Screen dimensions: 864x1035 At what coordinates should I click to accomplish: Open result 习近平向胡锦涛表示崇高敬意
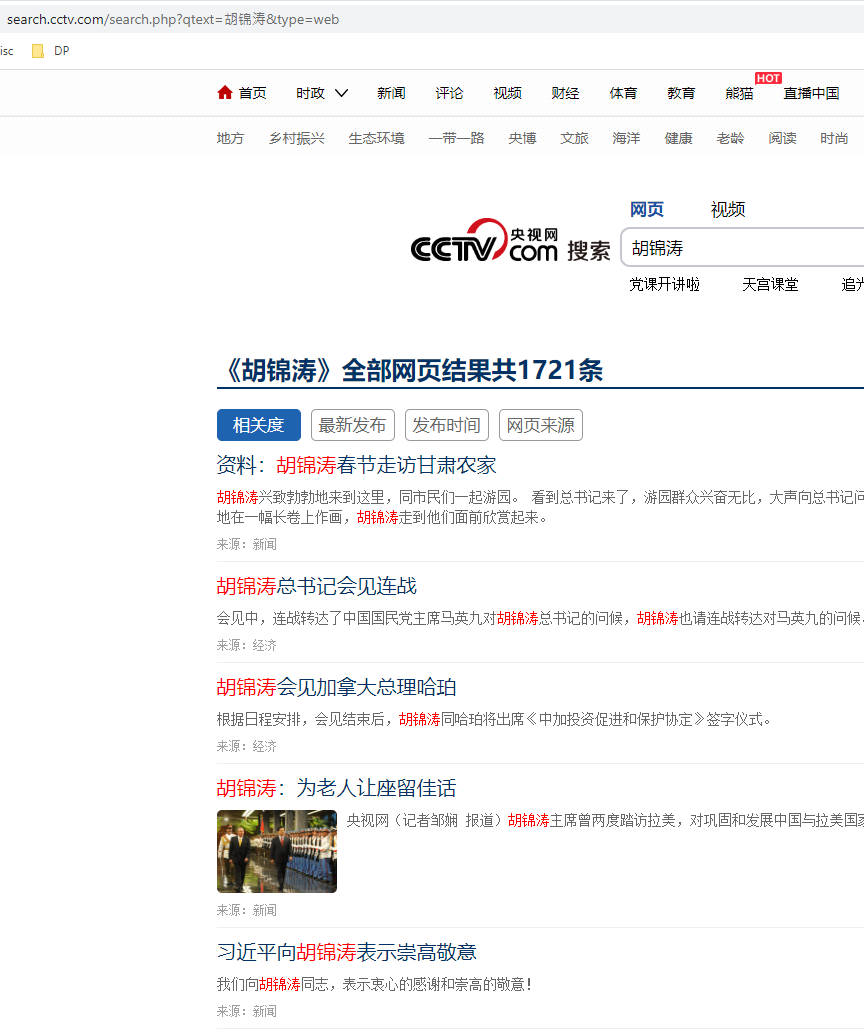347,952
